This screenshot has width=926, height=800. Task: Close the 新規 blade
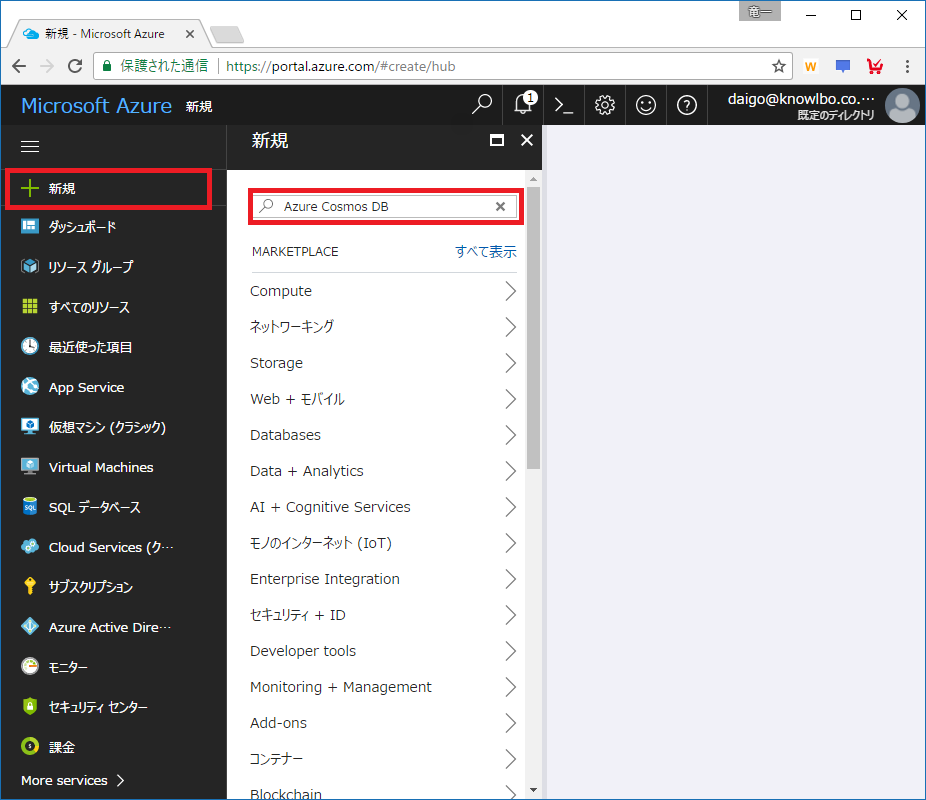(x=527, y=141)
